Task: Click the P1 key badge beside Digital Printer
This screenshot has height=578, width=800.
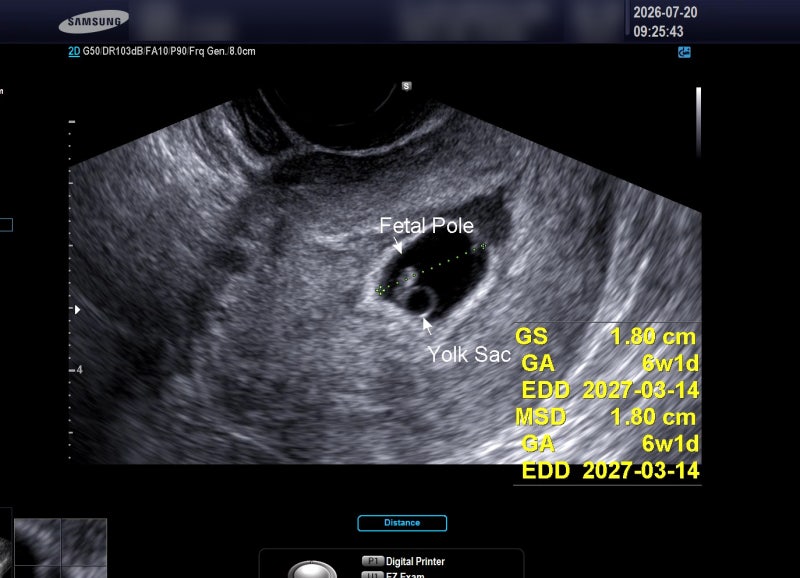Action: pyautogui.click(x=372, y=561)
